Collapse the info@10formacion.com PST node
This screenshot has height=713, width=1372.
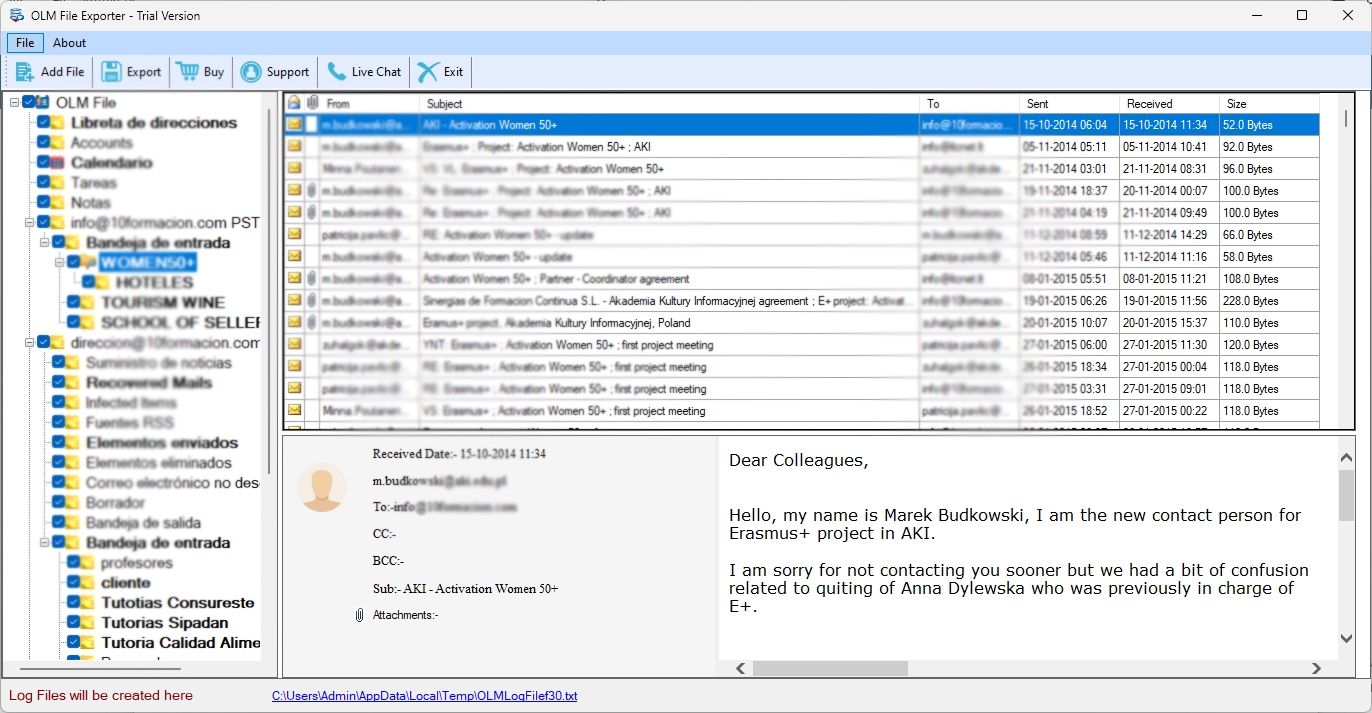coord(28,222)
